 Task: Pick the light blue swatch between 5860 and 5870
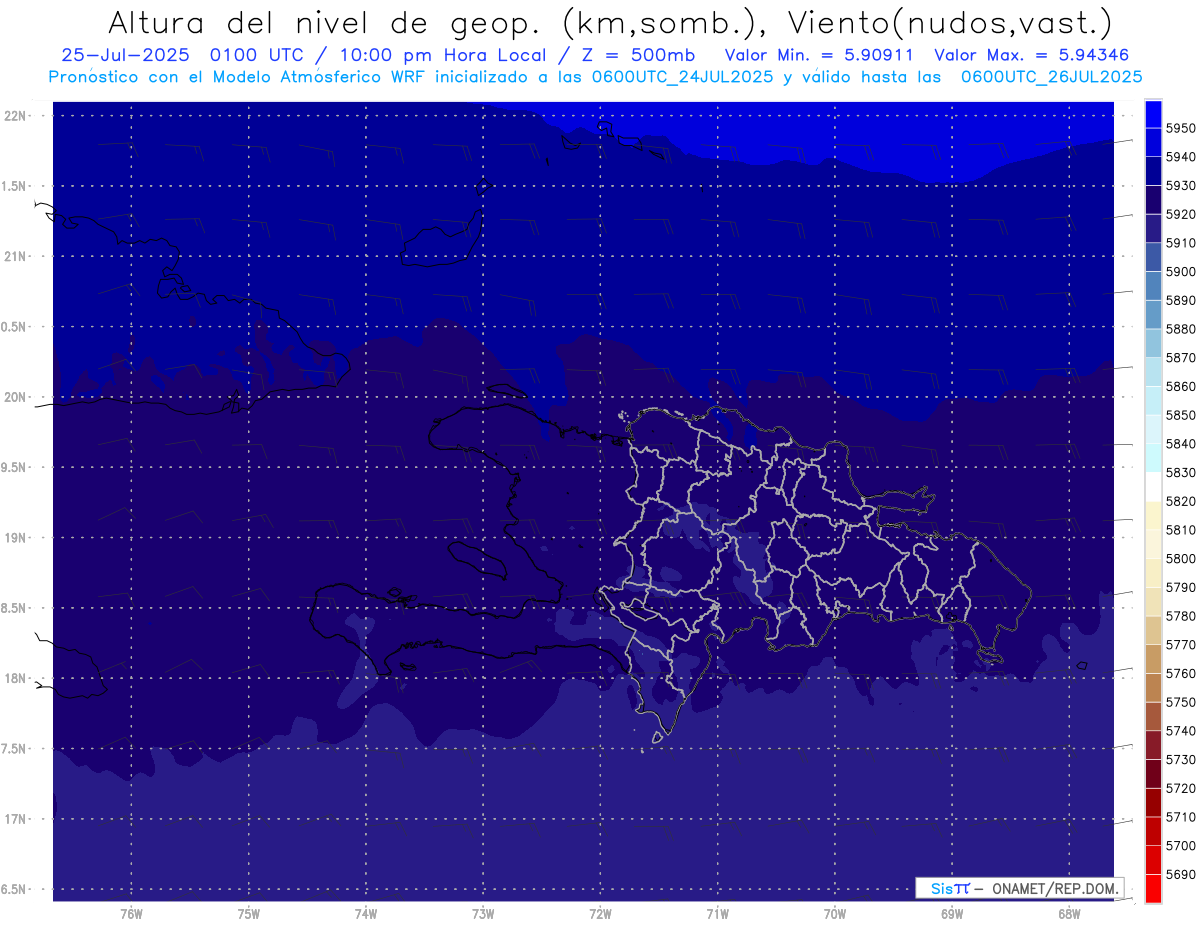point(1153,372)
